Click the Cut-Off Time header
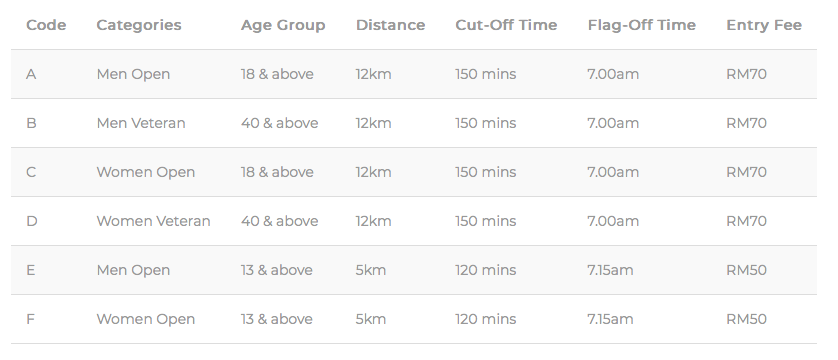Viewport: 838px width, 360px height. (x=506, y=25)
